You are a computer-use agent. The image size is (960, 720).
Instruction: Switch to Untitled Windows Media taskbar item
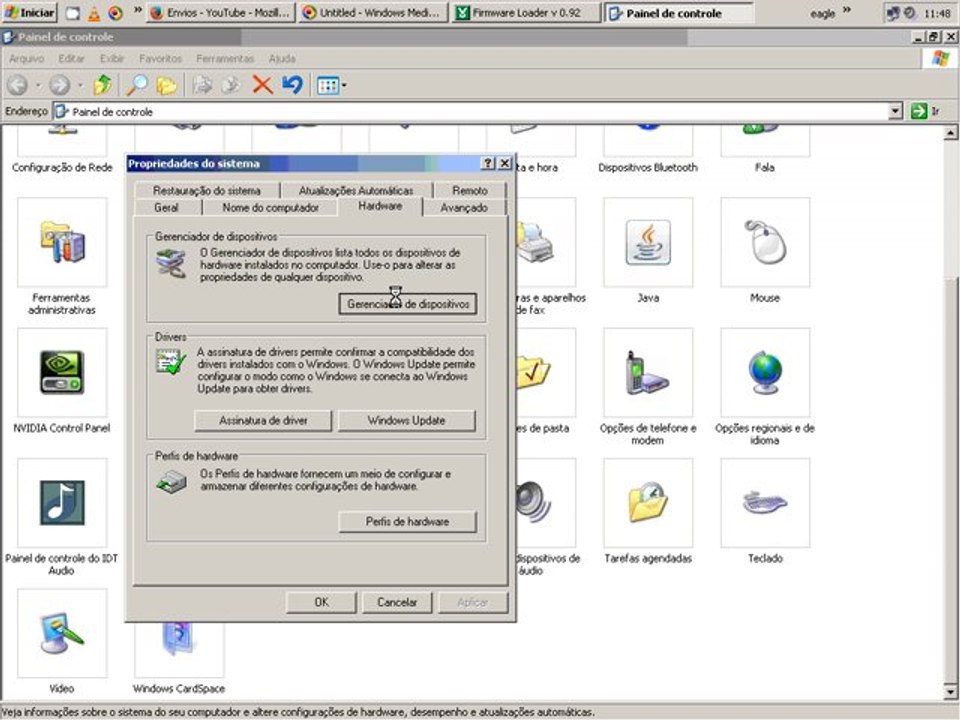373,12
